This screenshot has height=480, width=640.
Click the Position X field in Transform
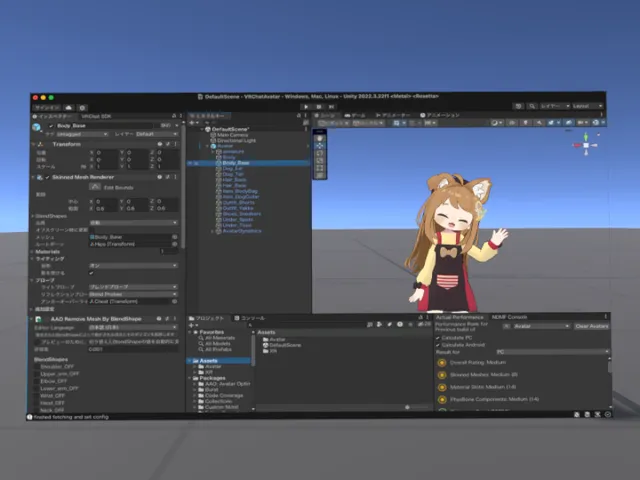pos(106,153)
